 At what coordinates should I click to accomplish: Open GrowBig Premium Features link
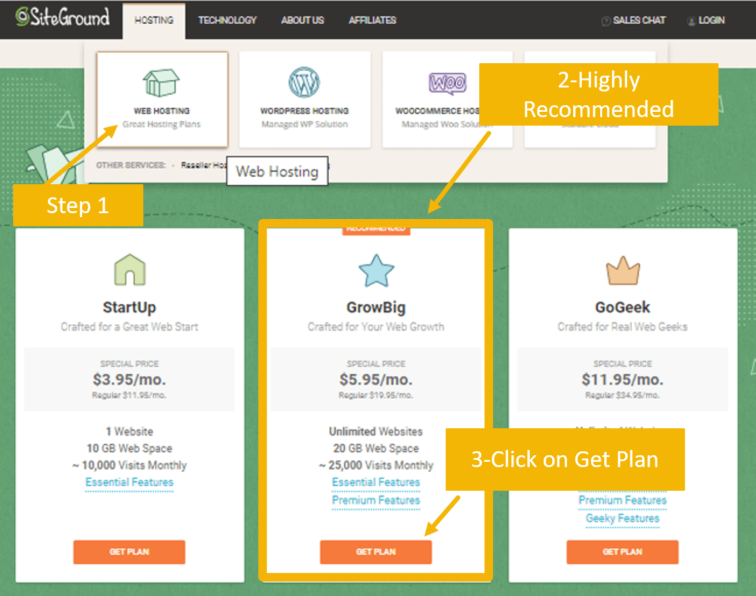click(x=376, y=501)
